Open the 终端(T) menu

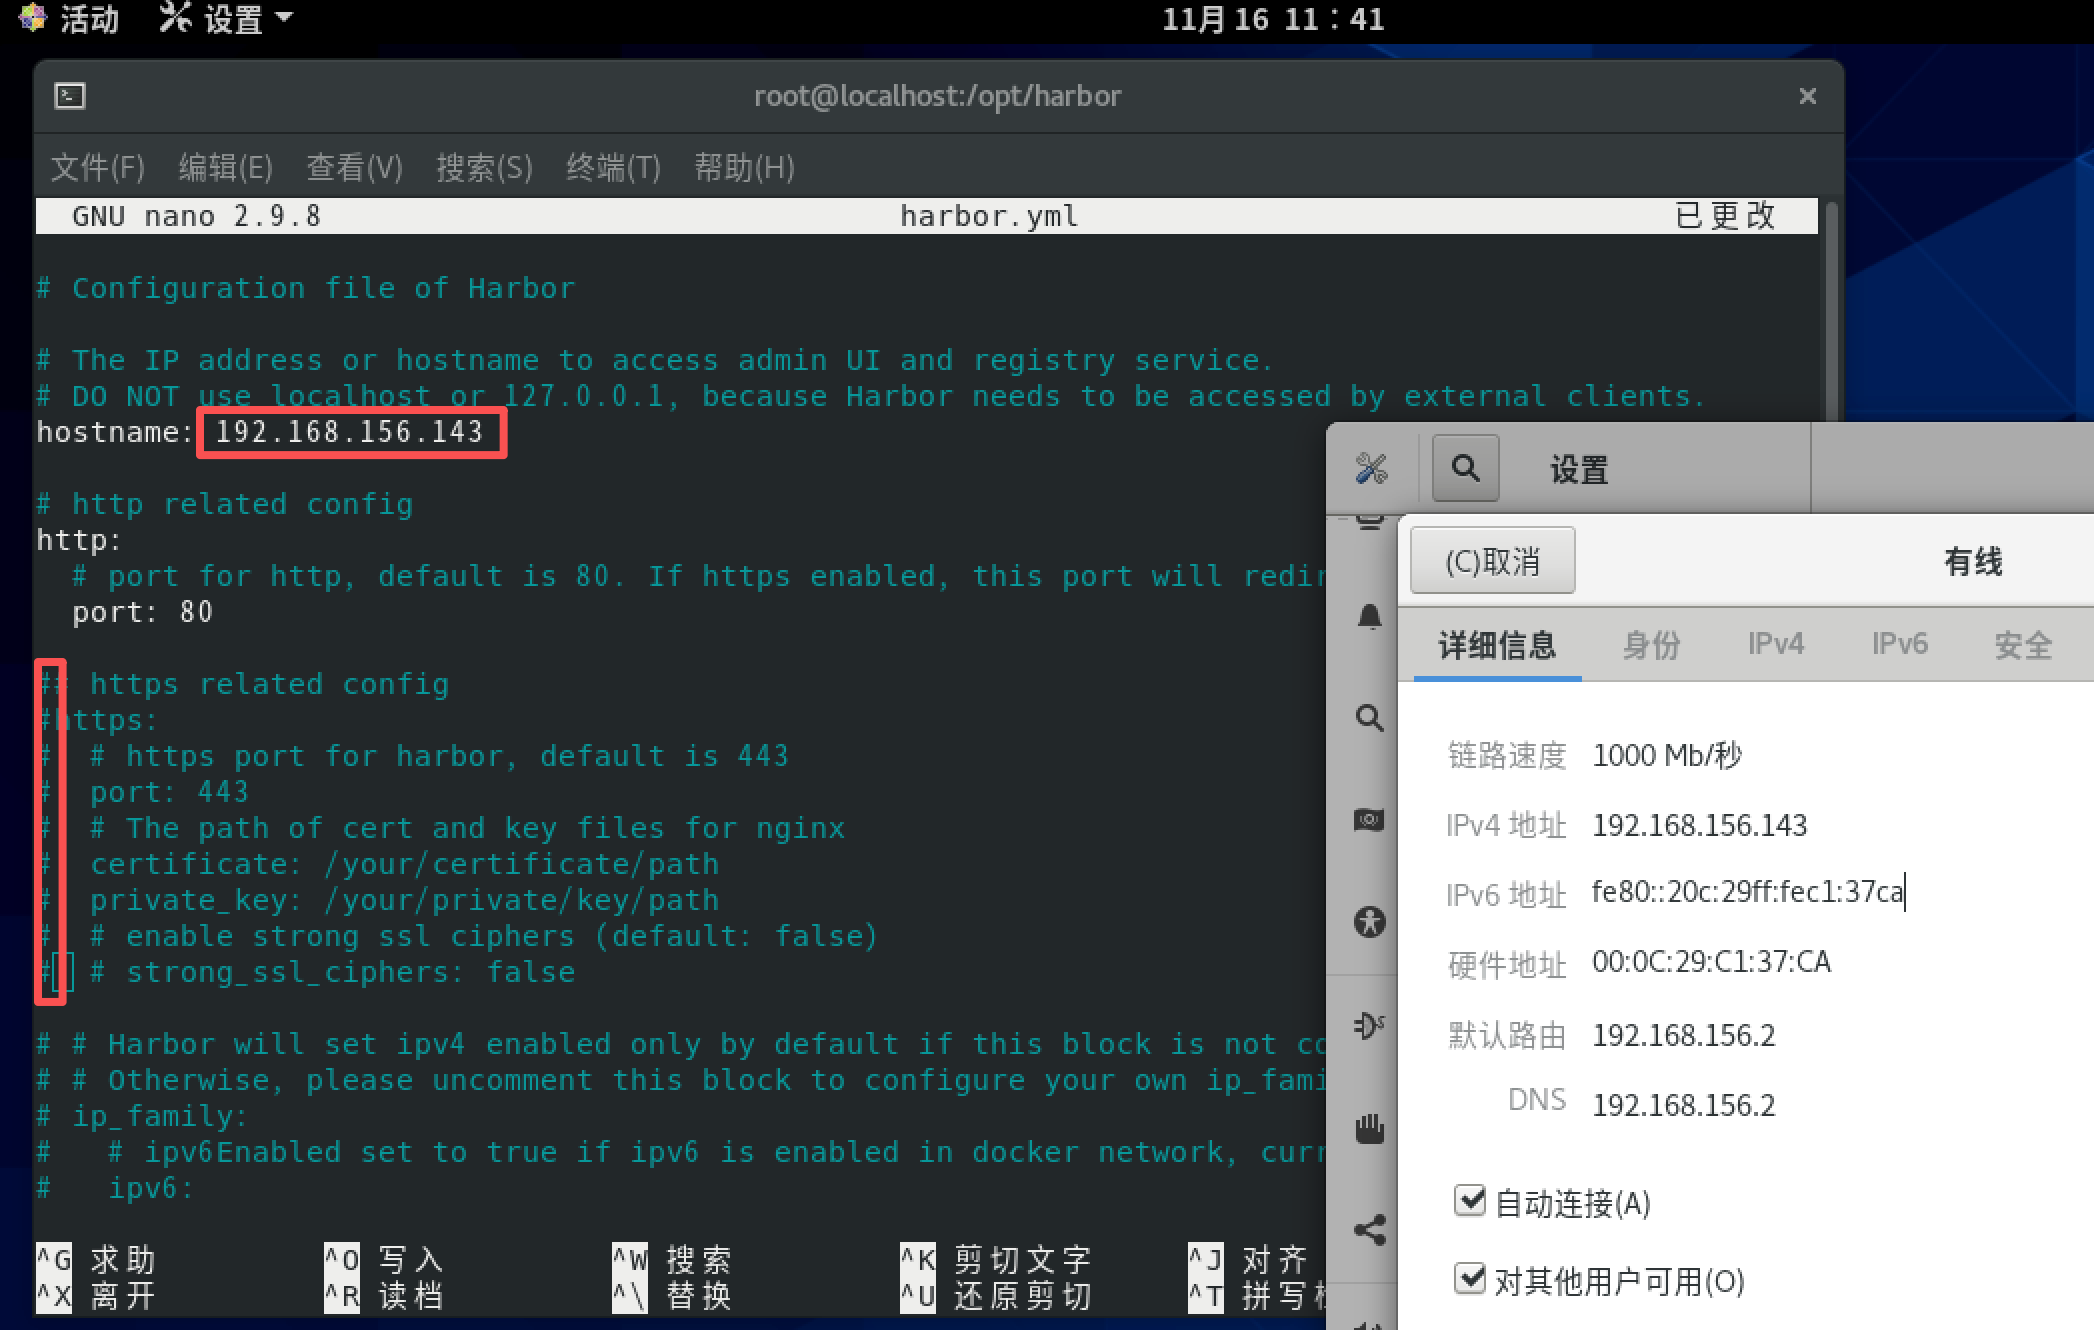(613, 167)
